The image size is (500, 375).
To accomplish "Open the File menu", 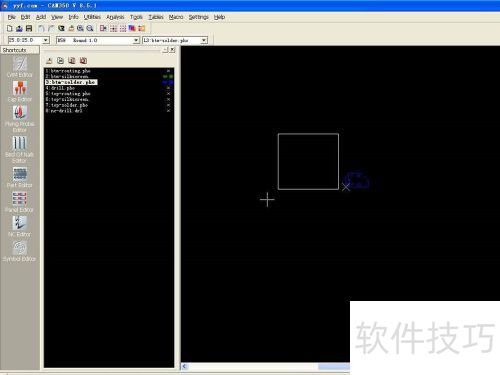I will [12, 17].
